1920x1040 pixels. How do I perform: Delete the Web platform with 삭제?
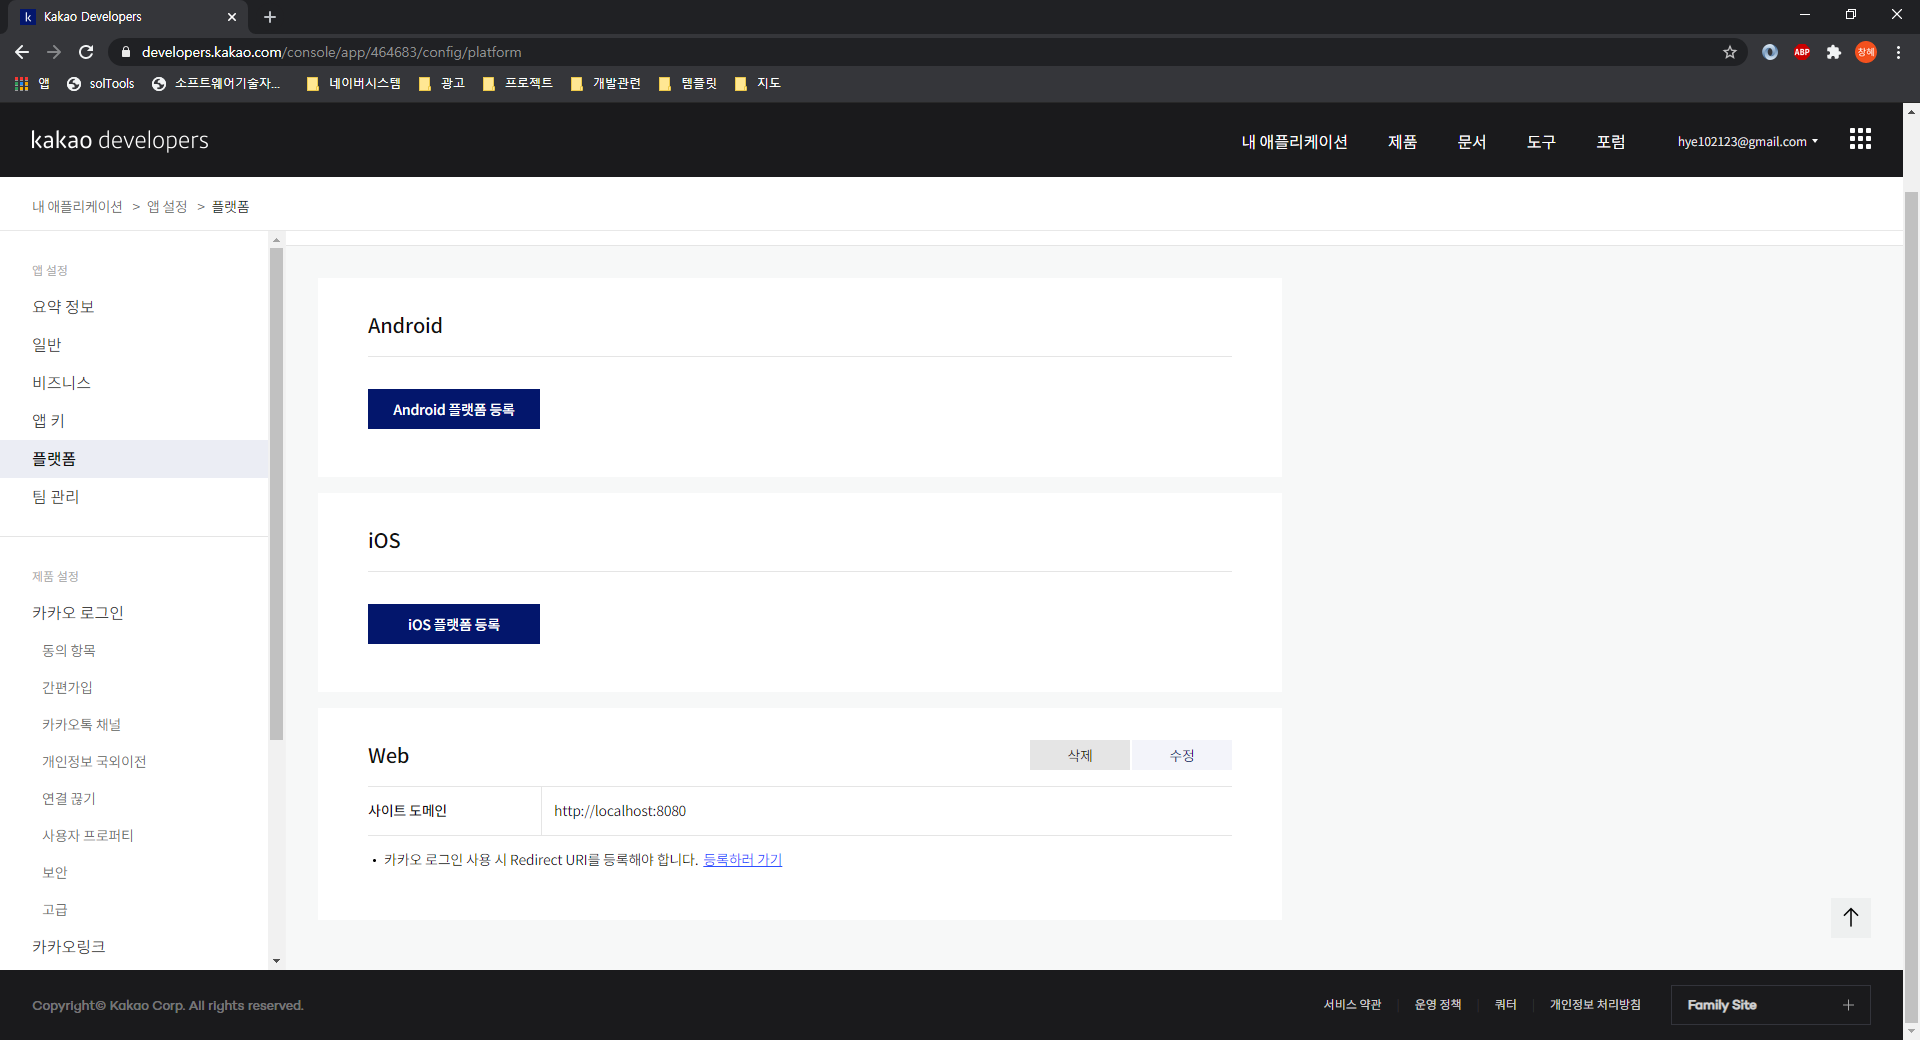pos(1080,755)
